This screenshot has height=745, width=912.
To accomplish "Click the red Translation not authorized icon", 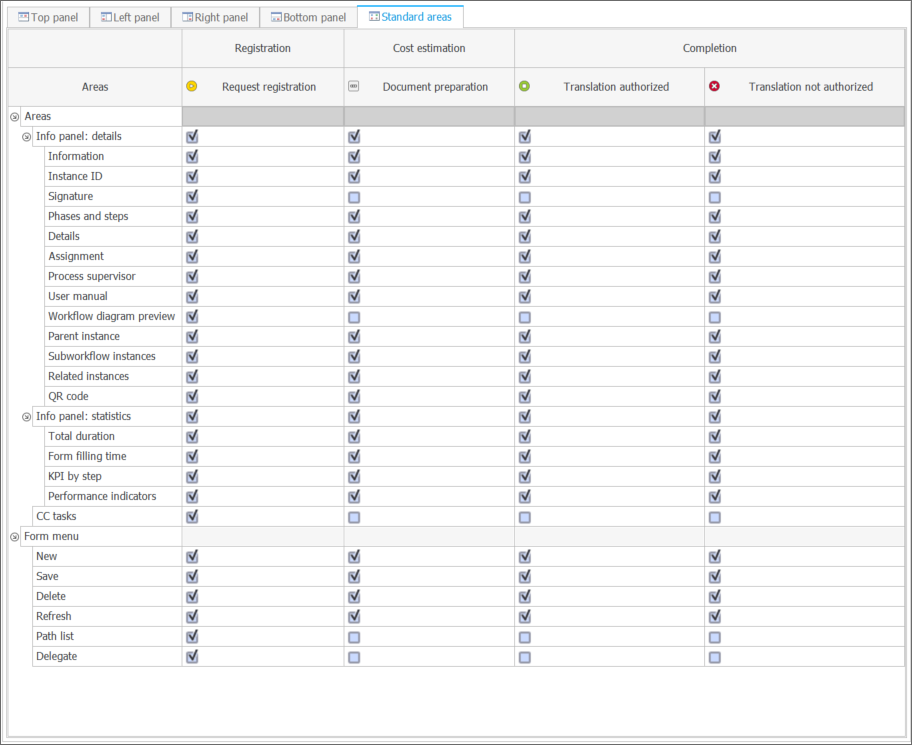I will [x=714, y=86].
